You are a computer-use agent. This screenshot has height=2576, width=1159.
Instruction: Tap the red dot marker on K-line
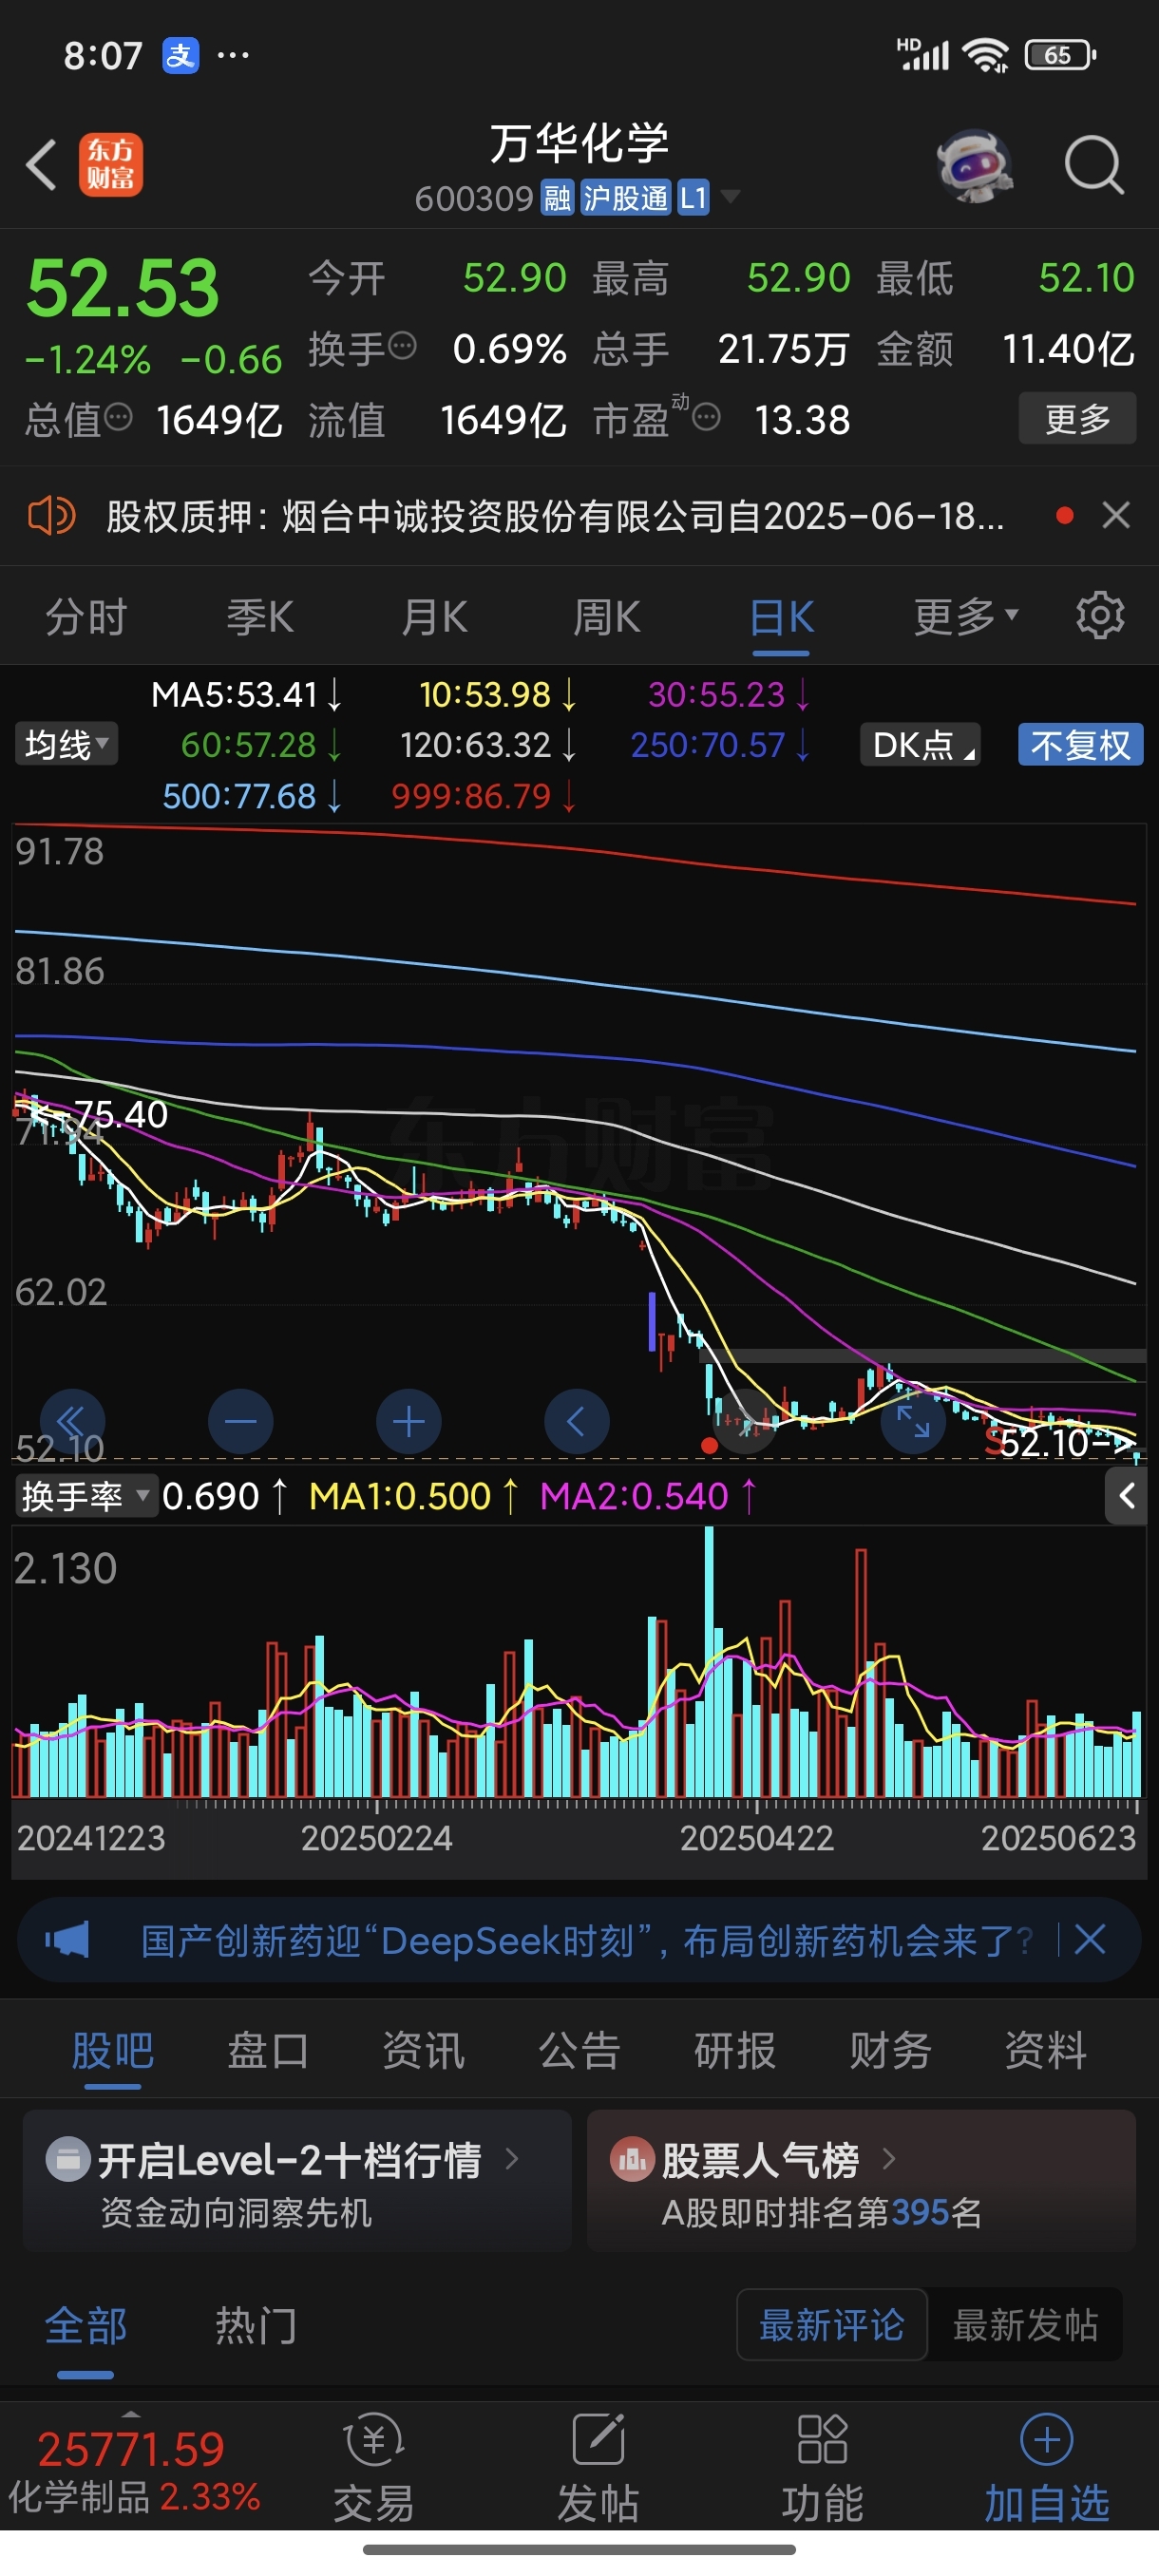pyautogui.click(x=709, y=1445)
